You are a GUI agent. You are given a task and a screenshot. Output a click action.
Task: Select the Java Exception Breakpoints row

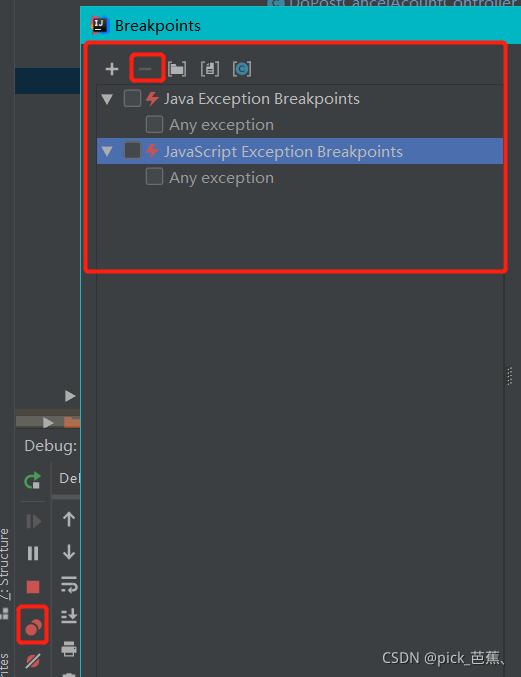(x=300, y=99)
